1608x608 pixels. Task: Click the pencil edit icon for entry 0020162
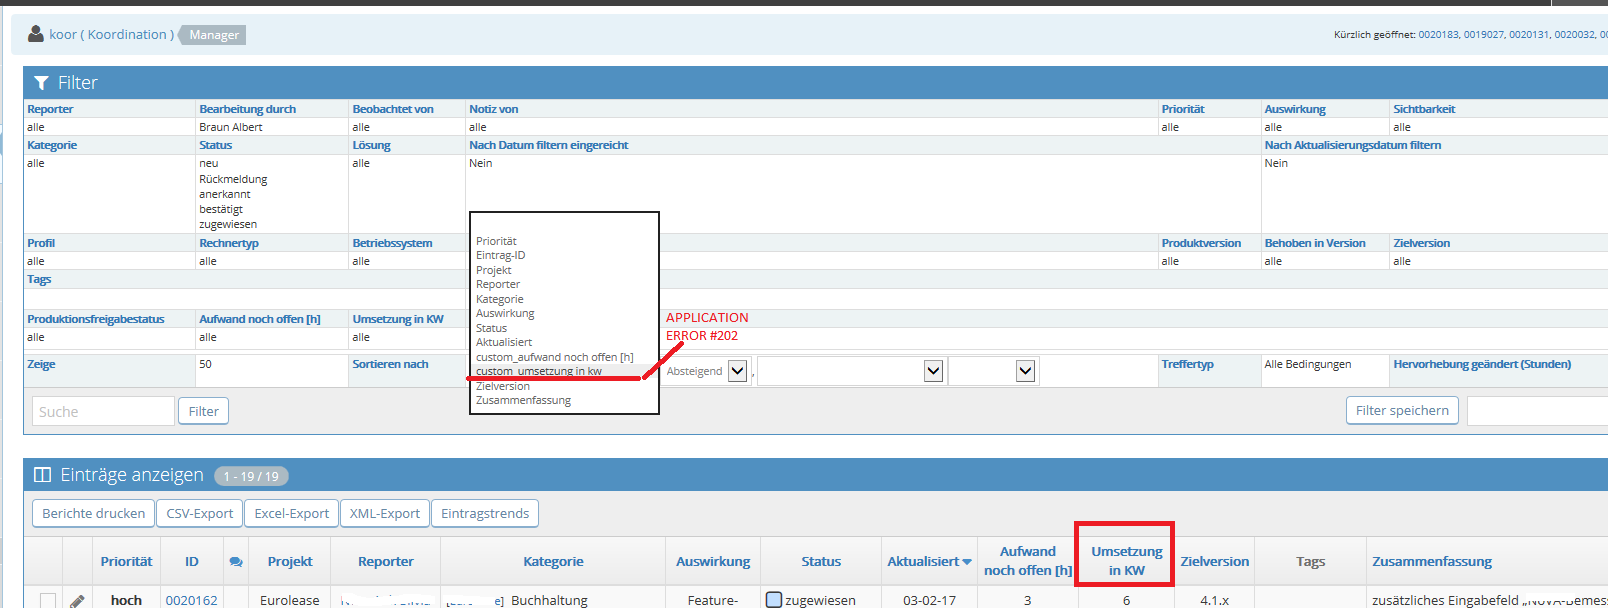coord(77,600)
